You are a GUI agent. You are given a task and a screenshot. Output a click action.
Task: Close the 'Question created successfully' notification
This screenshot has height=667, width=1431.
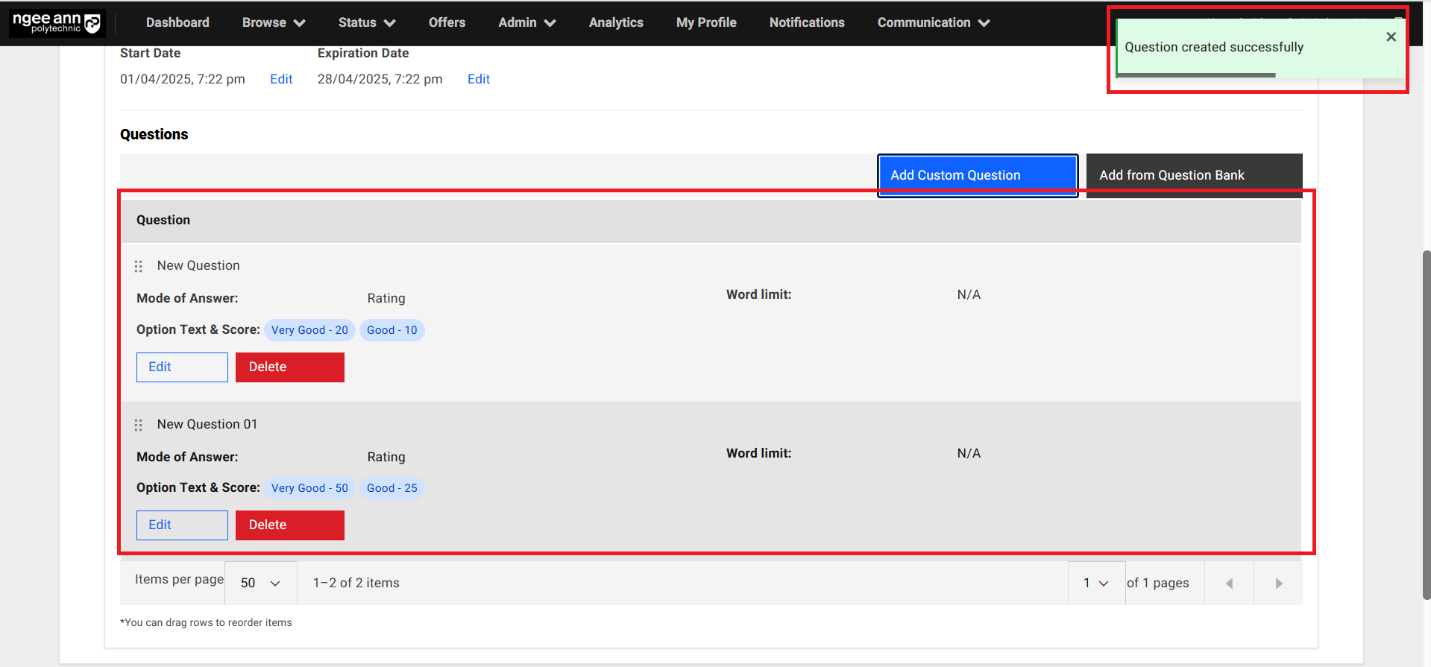(x=1390, y=37)
